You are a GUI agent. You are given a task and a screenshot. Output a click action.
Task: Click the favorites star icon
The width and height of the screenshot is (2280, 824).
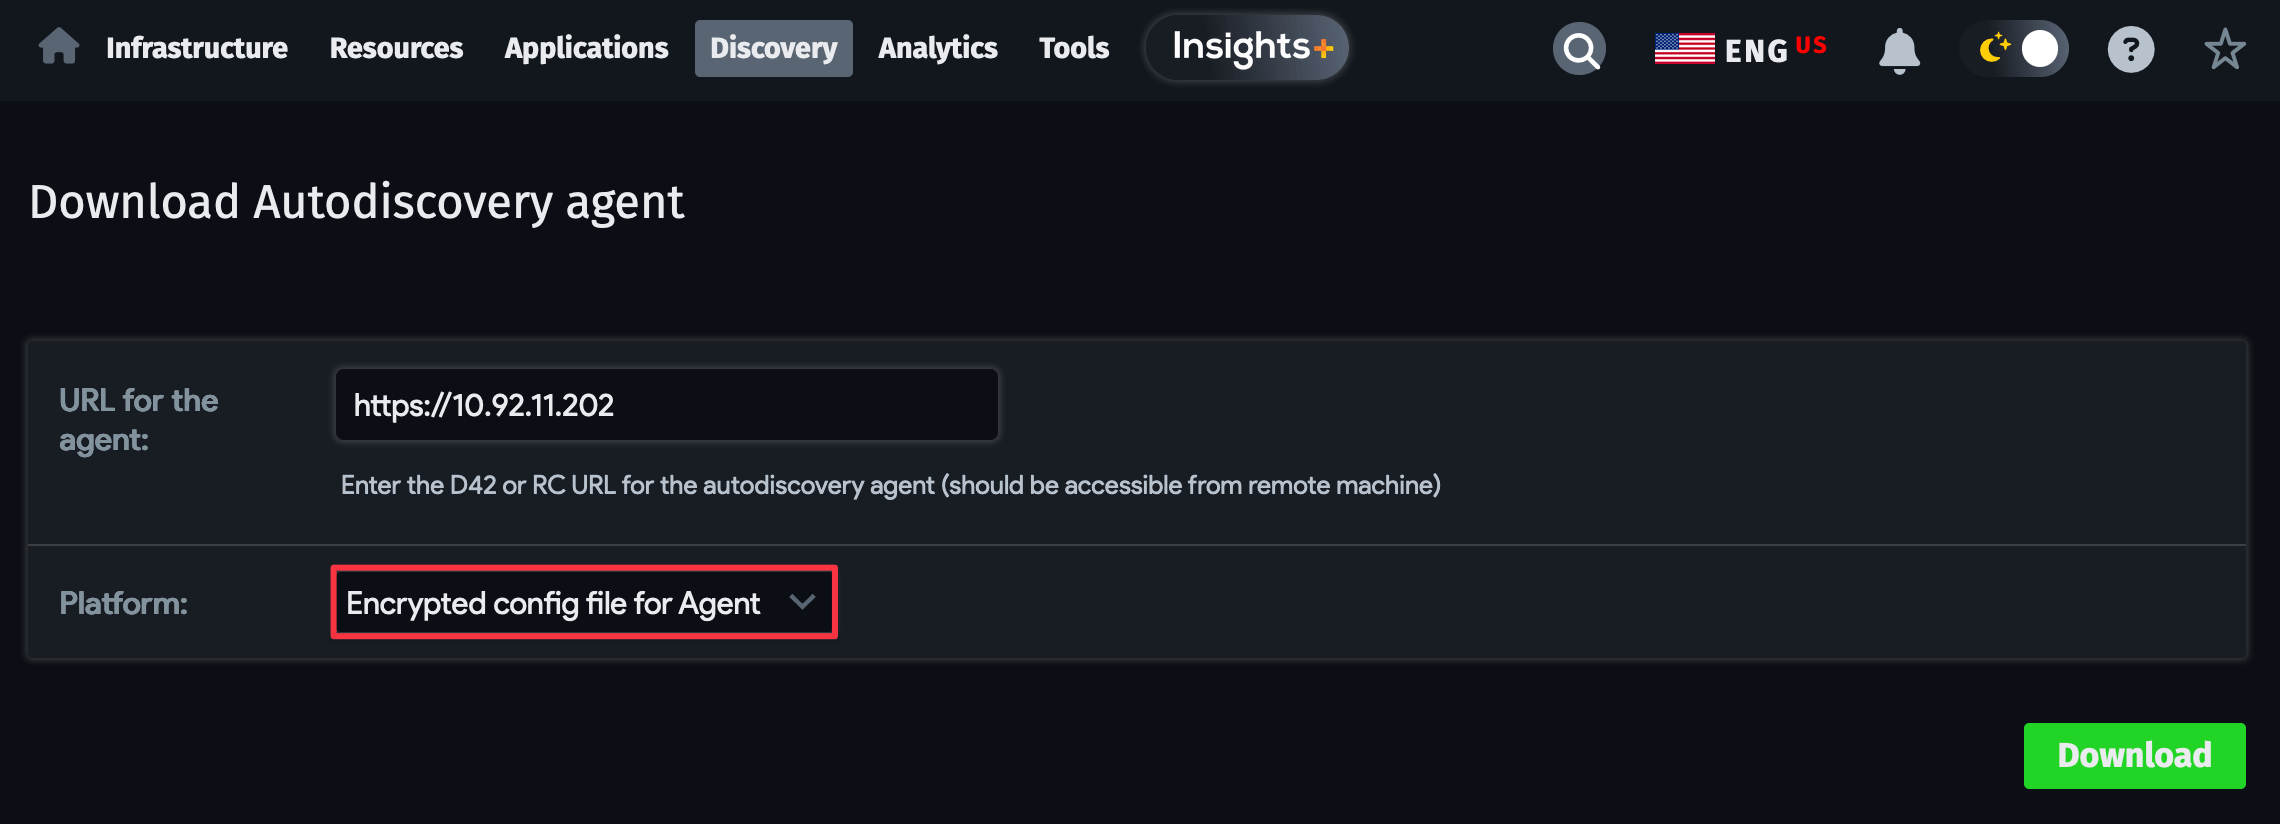pos(2224,49)
